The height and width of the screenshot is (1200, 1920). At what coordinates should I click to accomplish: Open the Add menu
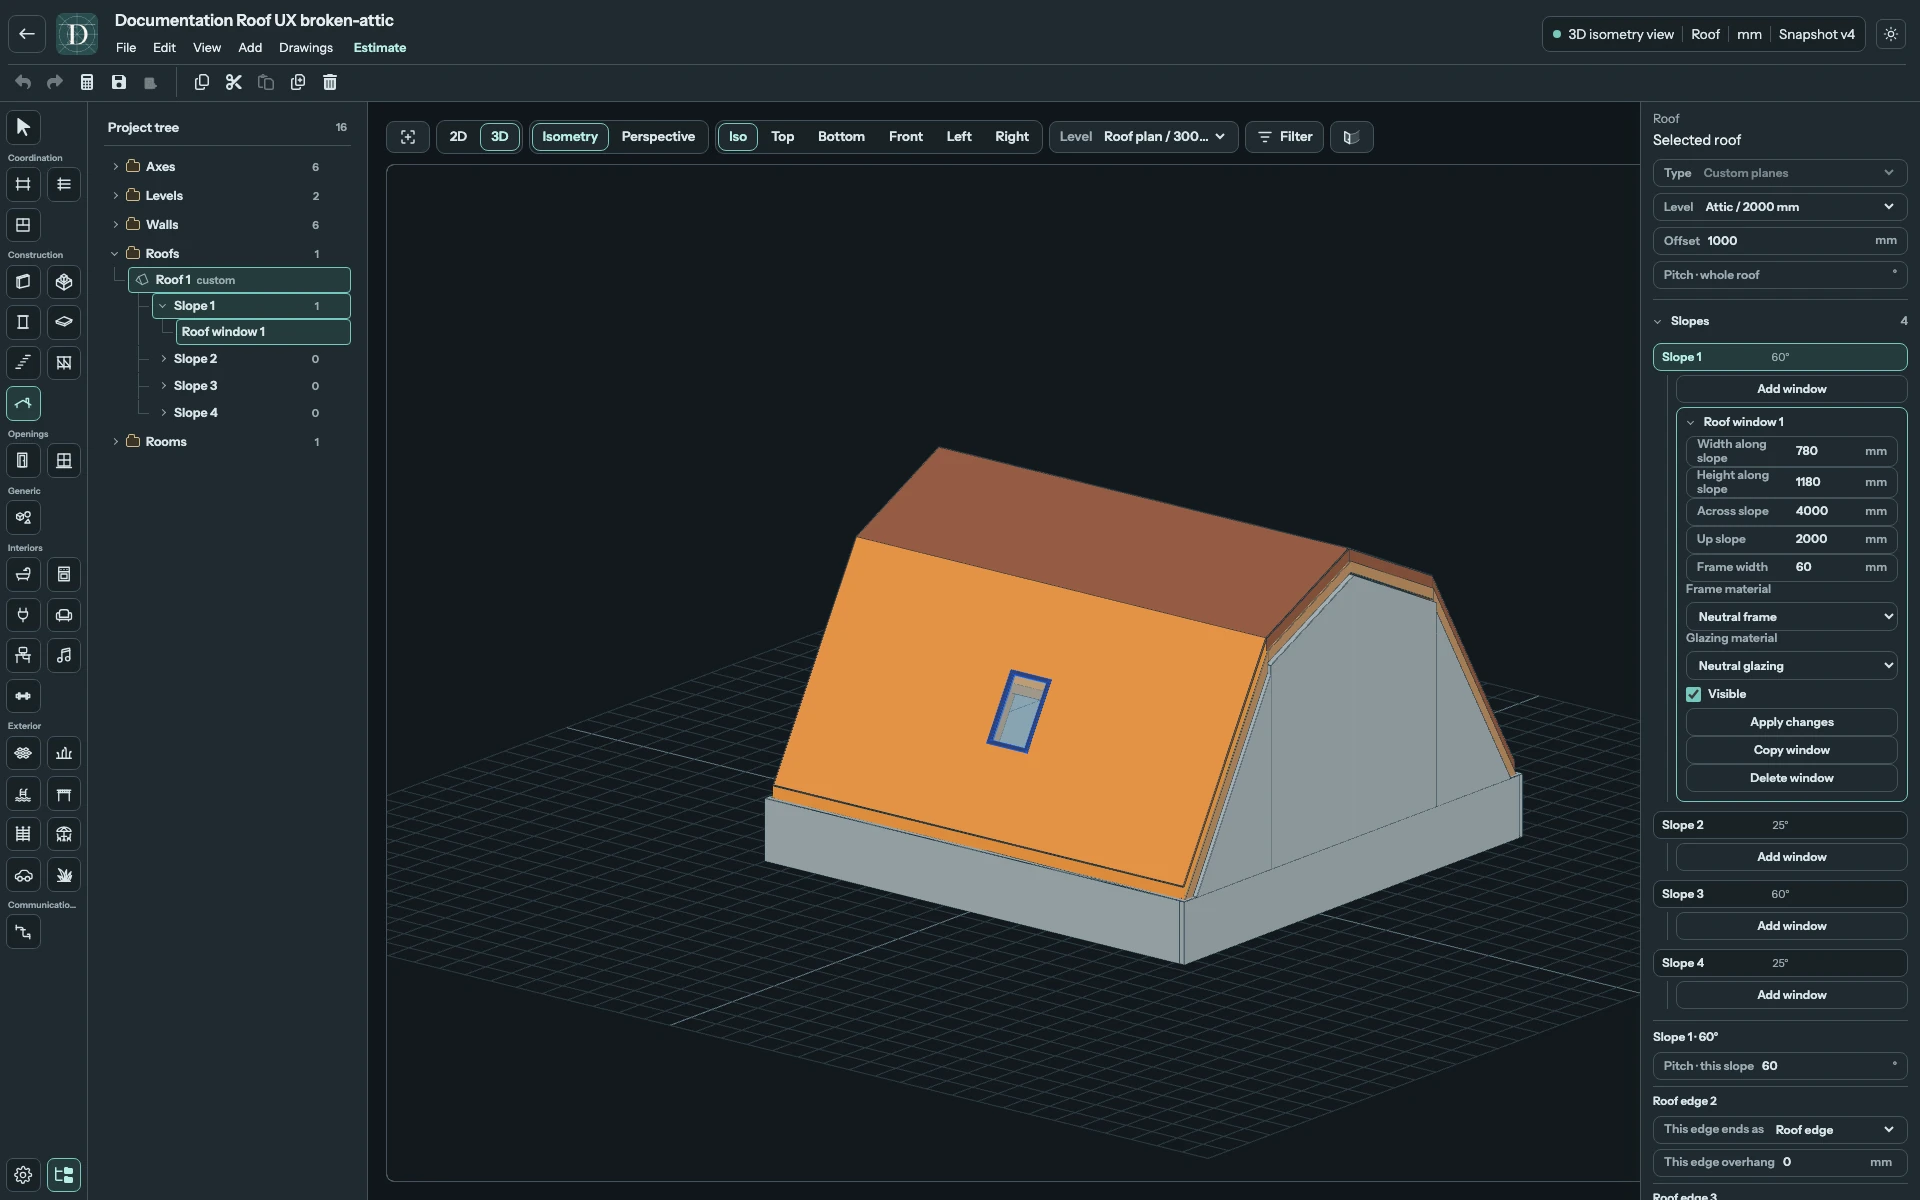(250, 48)
